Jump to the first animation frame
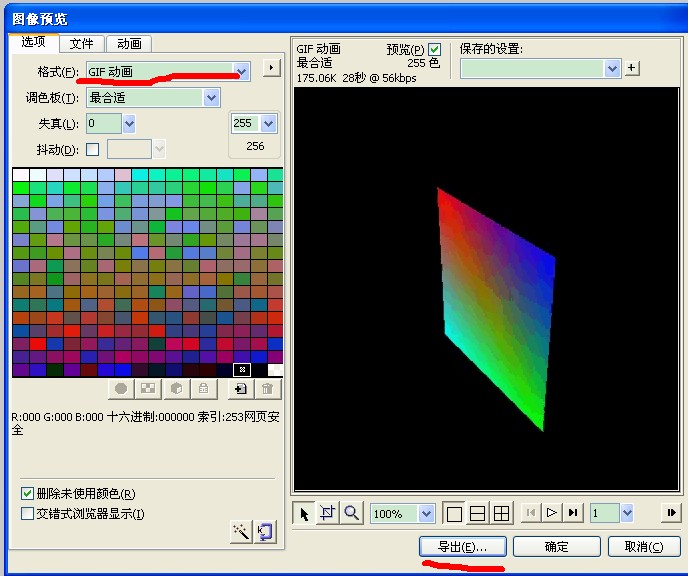Viewport: 688px width, 576px height. click(530, 513)
